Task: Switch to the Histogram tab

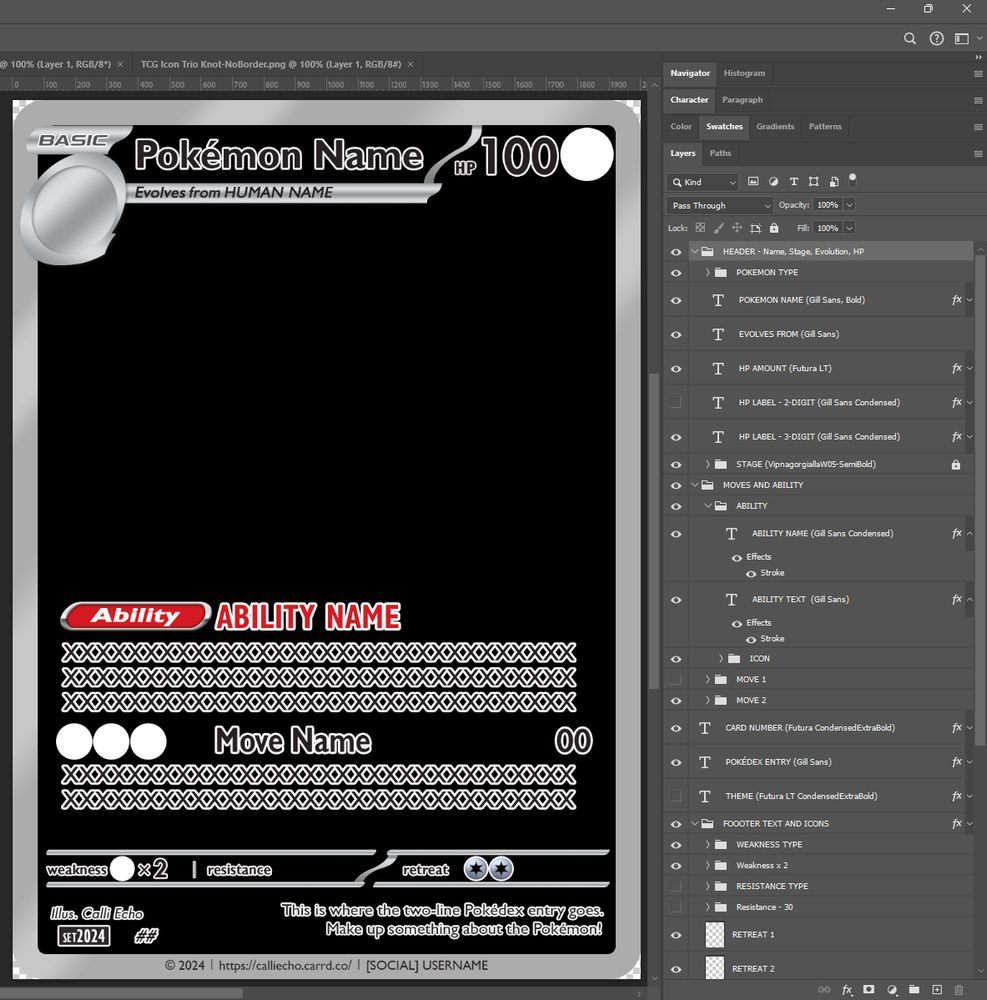Action: coord(744,73)
